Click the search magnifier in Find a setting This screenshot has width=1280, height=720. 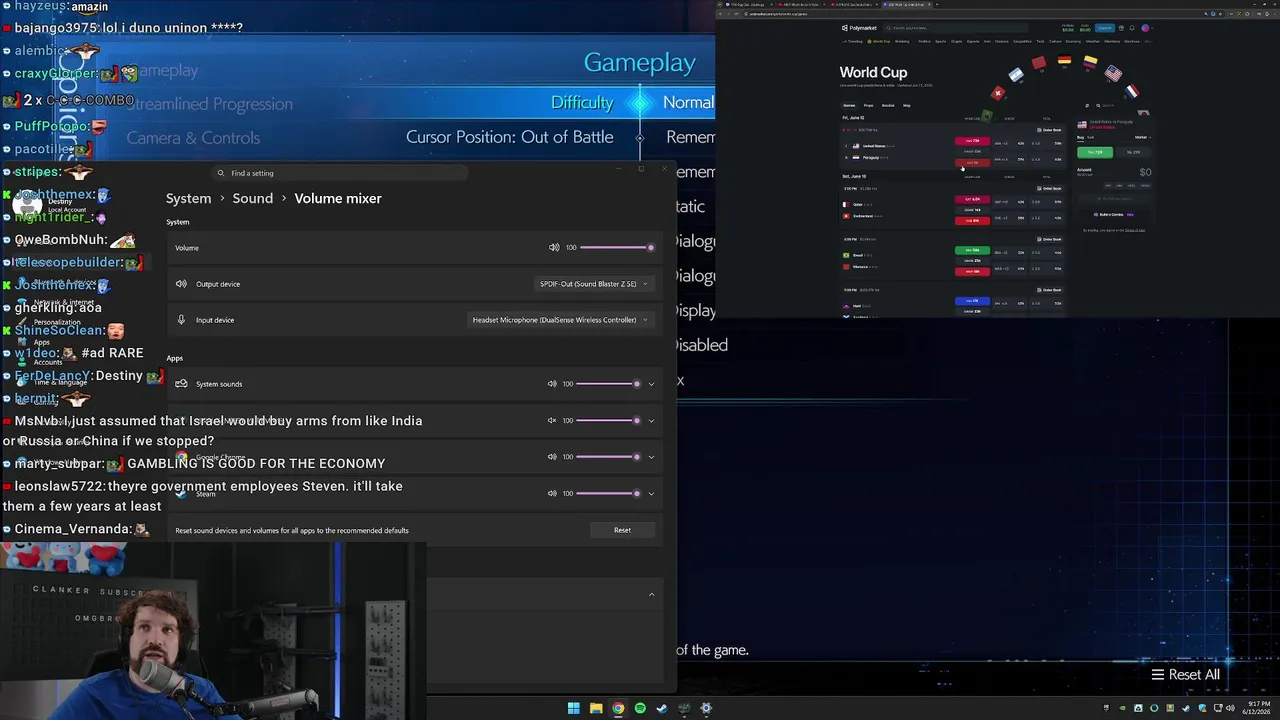click(x=221, y=173)
